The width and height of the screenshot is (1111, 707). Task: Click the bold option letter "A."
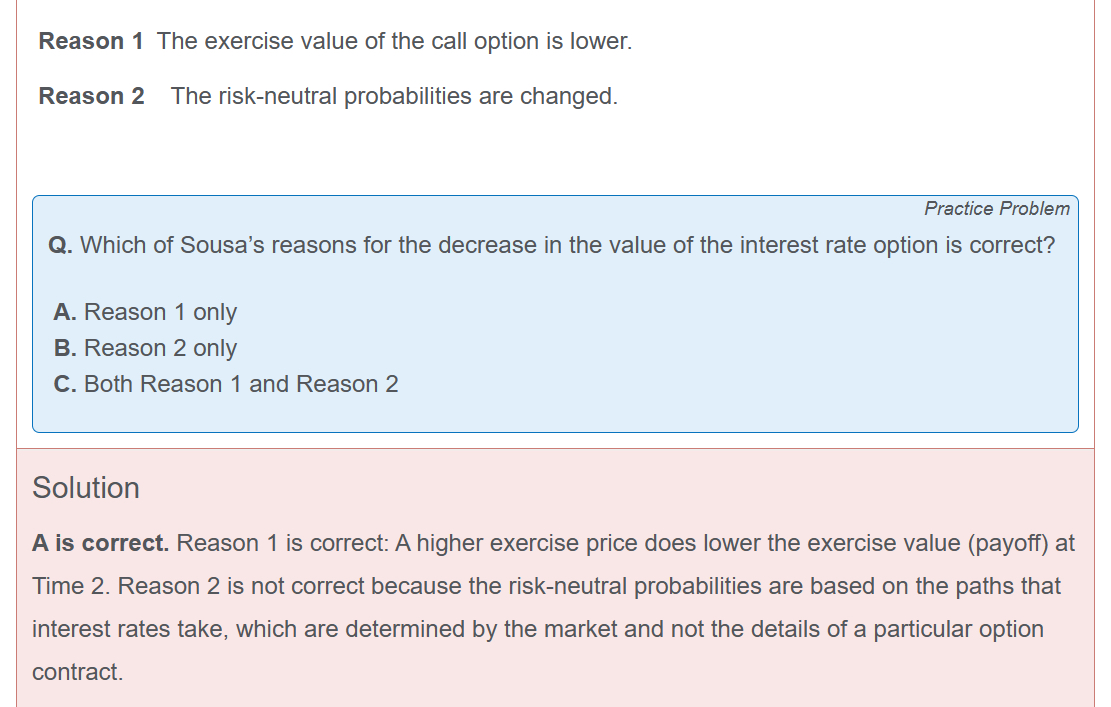coord(65,312)
